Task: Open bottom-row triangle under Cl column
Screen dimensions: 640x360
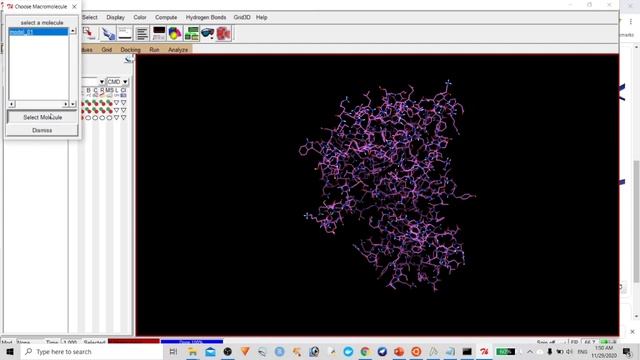Action: click(123, 118)
